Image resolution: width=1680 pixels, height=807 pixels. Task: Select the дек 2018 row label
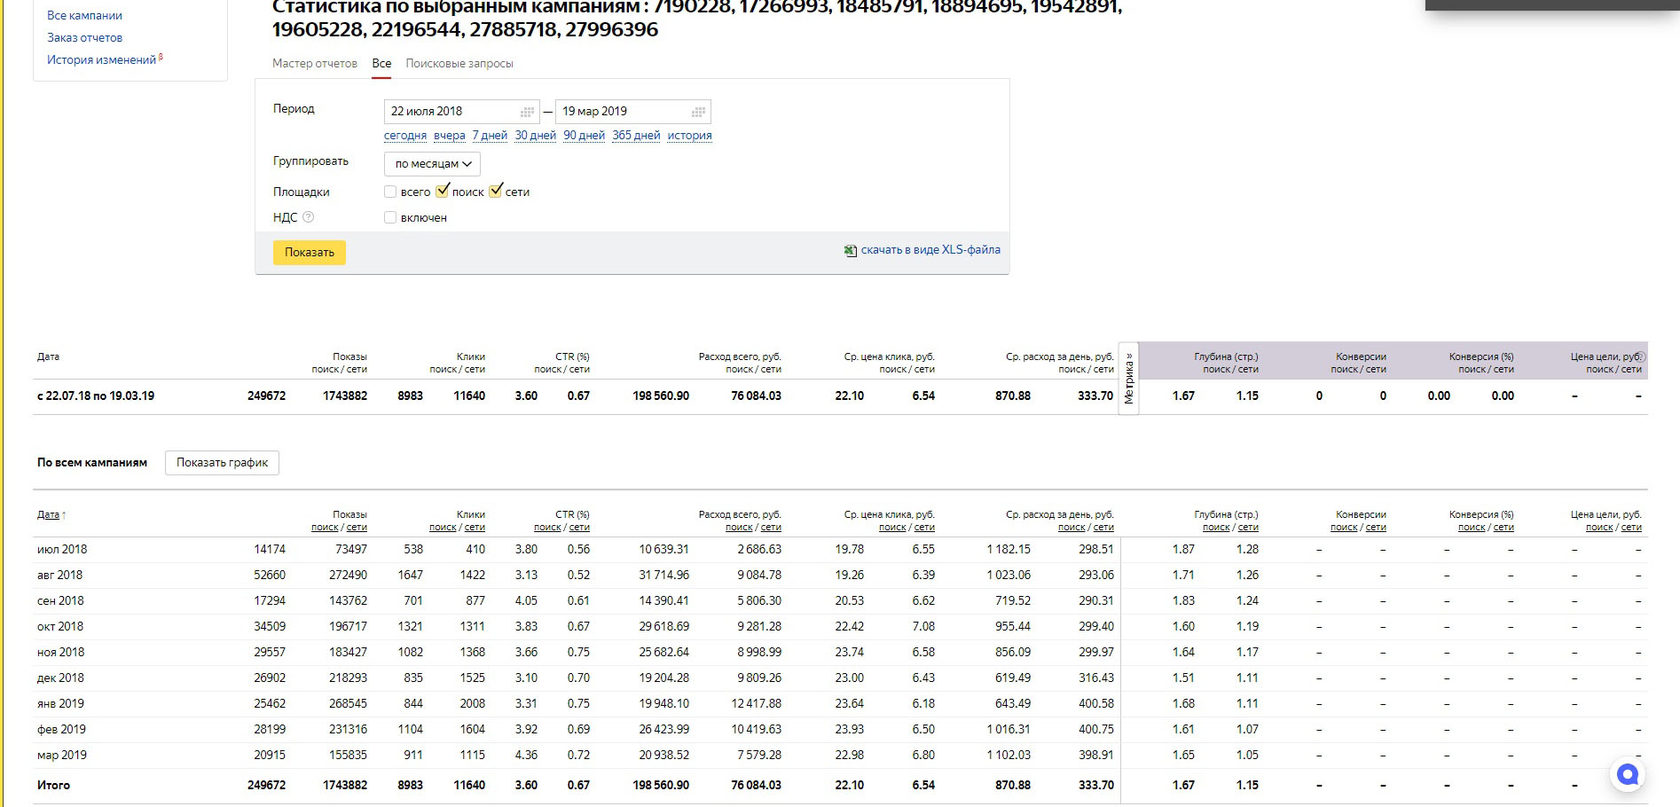pyautogui.click(x=60, y=679)
